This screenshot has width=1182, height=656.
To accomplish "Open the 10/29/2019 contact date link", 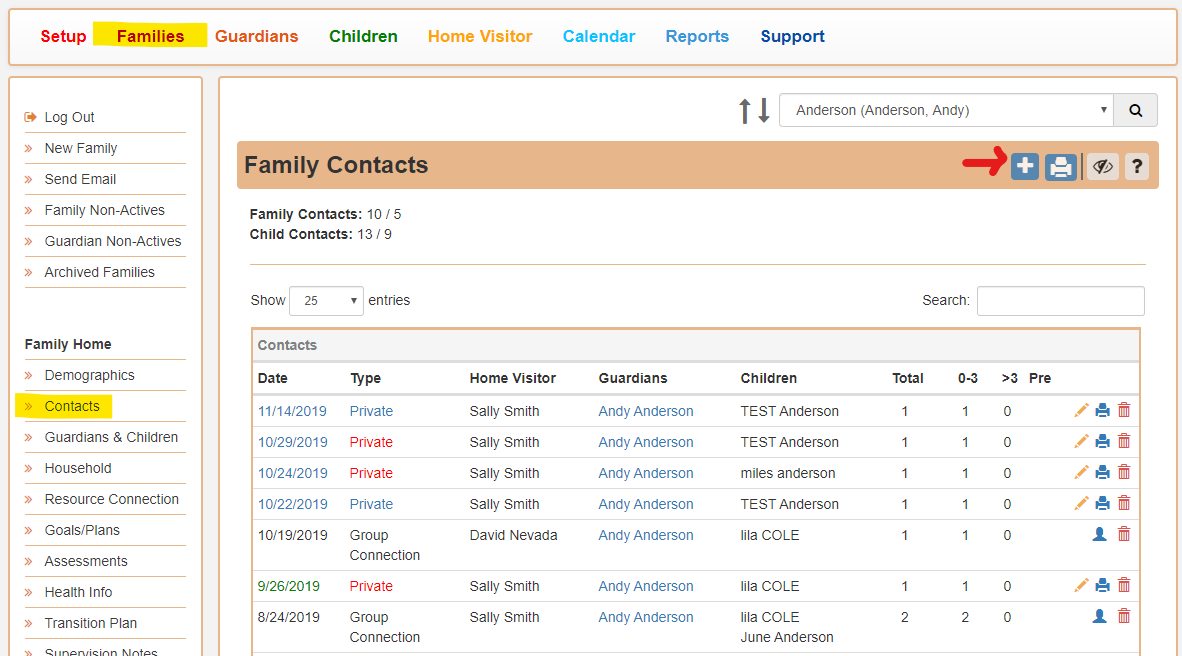I will [292, 442].
